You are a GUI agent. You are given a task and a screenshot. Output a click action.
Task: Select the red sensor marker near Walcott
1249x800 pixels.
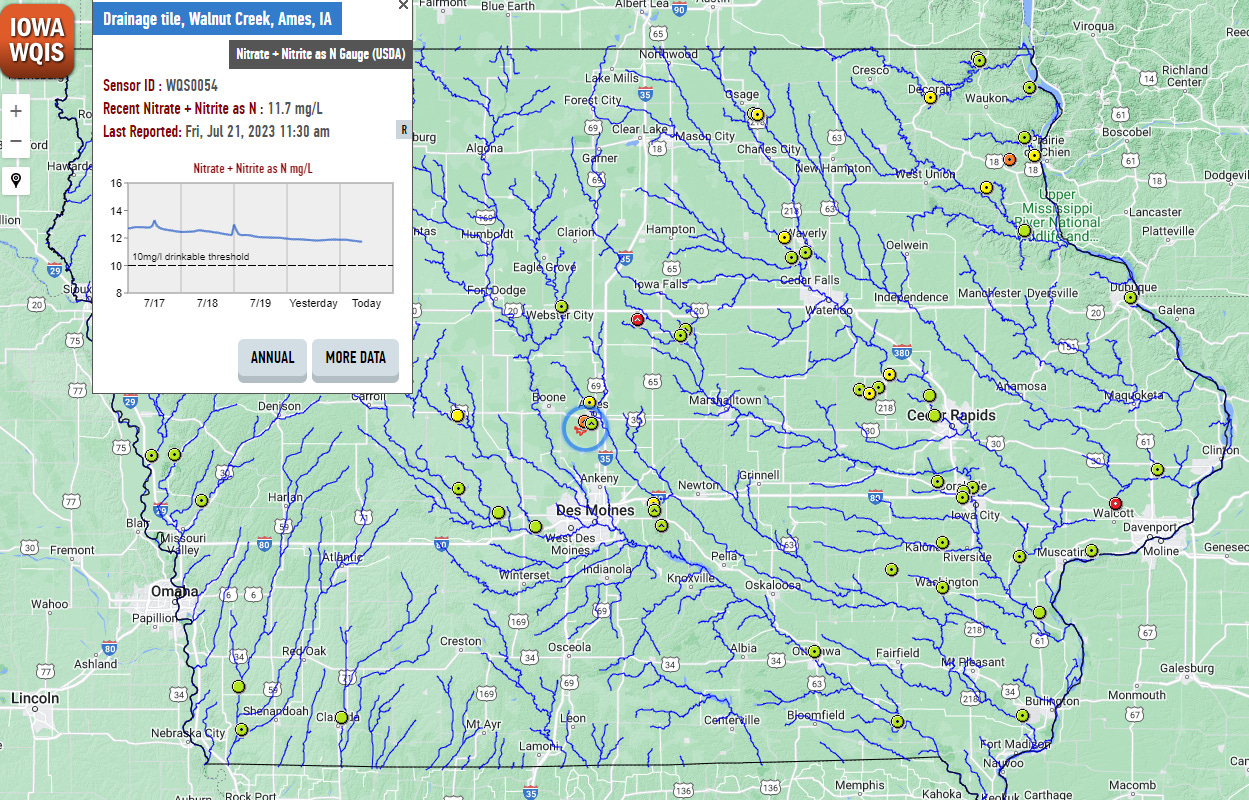pyautogui.click(x=1116, y=503)
